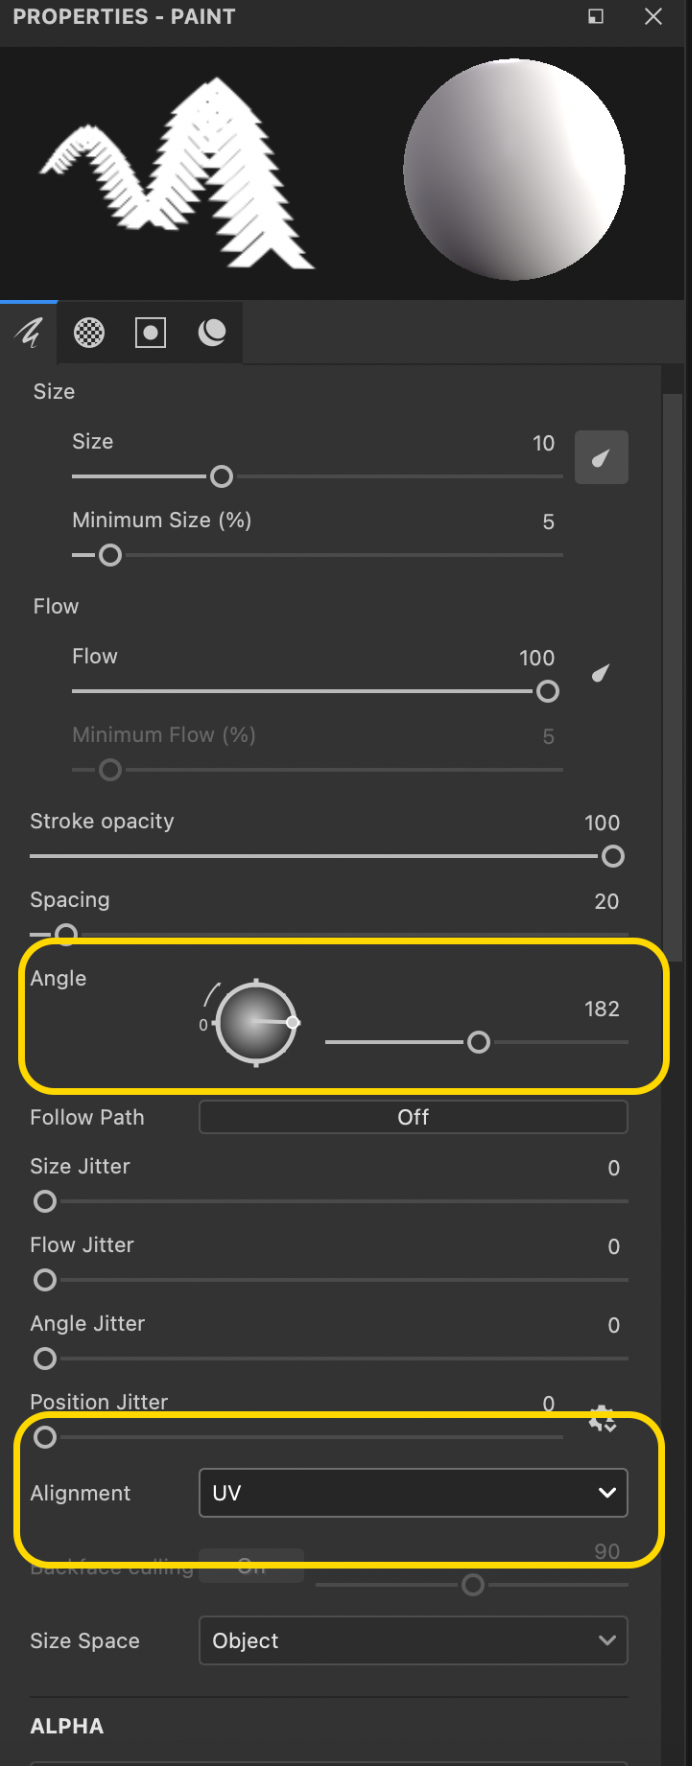Open the Alignment dropdown showing UV
Image resolution: width=692 pixels, height=1766 pixels.
click(x=413, y=1492)
